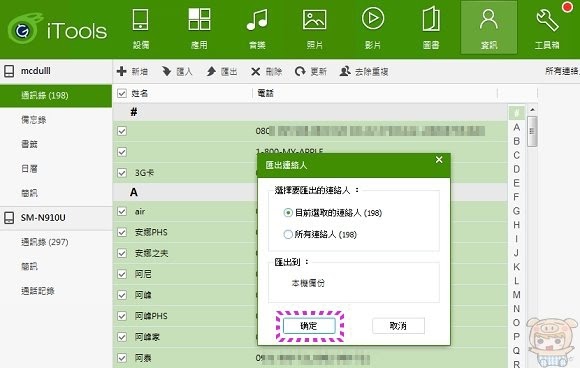The height and width of the screenshot is (368, 580).
Task: Open the 圖書 (Books) section
Action: point(431,28)
